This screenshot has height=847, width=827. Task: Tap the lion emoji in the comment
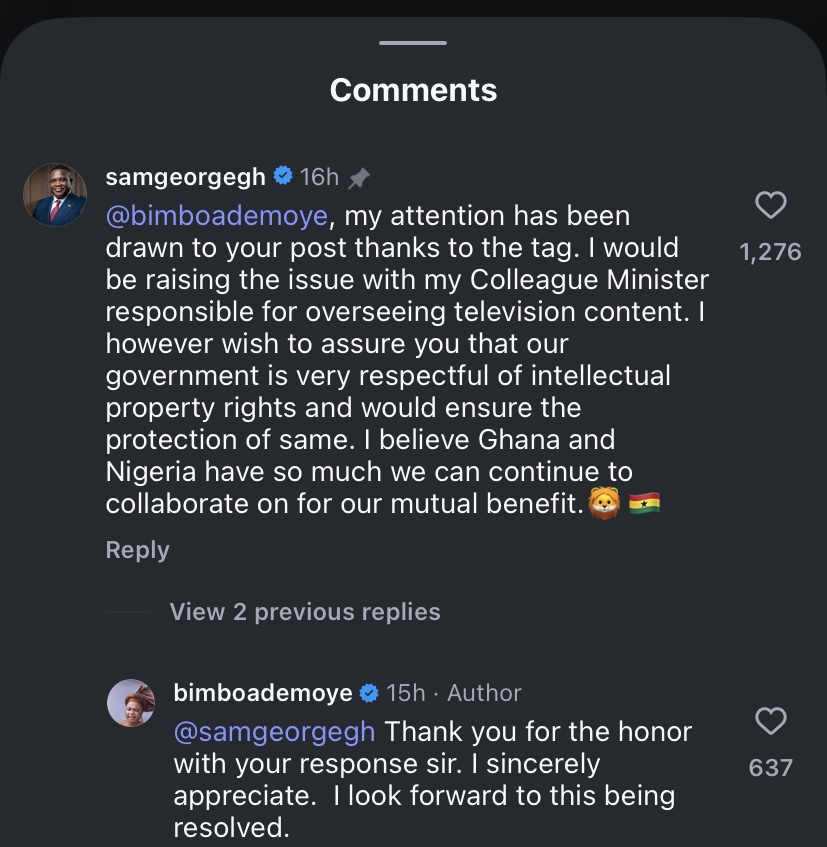[603, 504]
